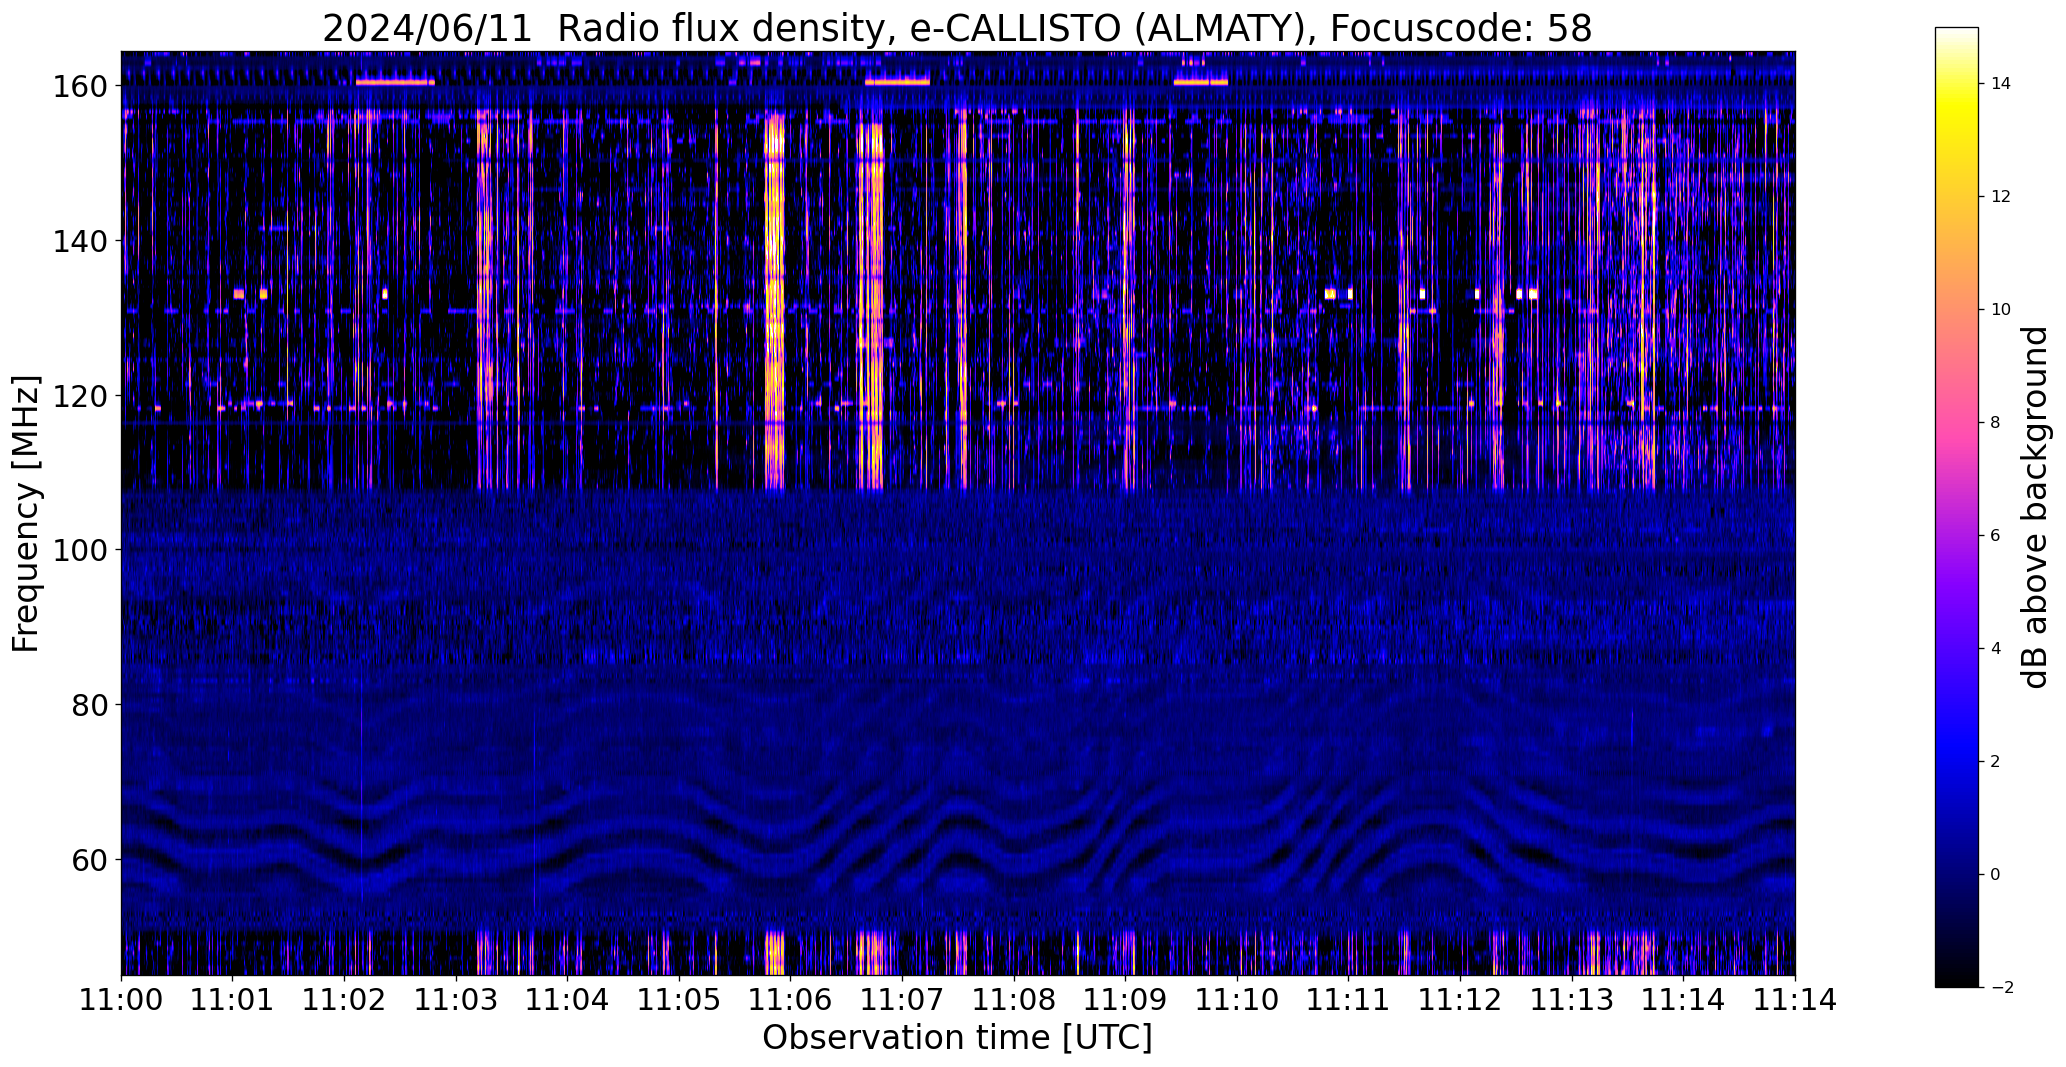Viewport: 2066px width, 1067px height.
Task: Click the 11:10 time tick label
Action: [1237, 1000]
